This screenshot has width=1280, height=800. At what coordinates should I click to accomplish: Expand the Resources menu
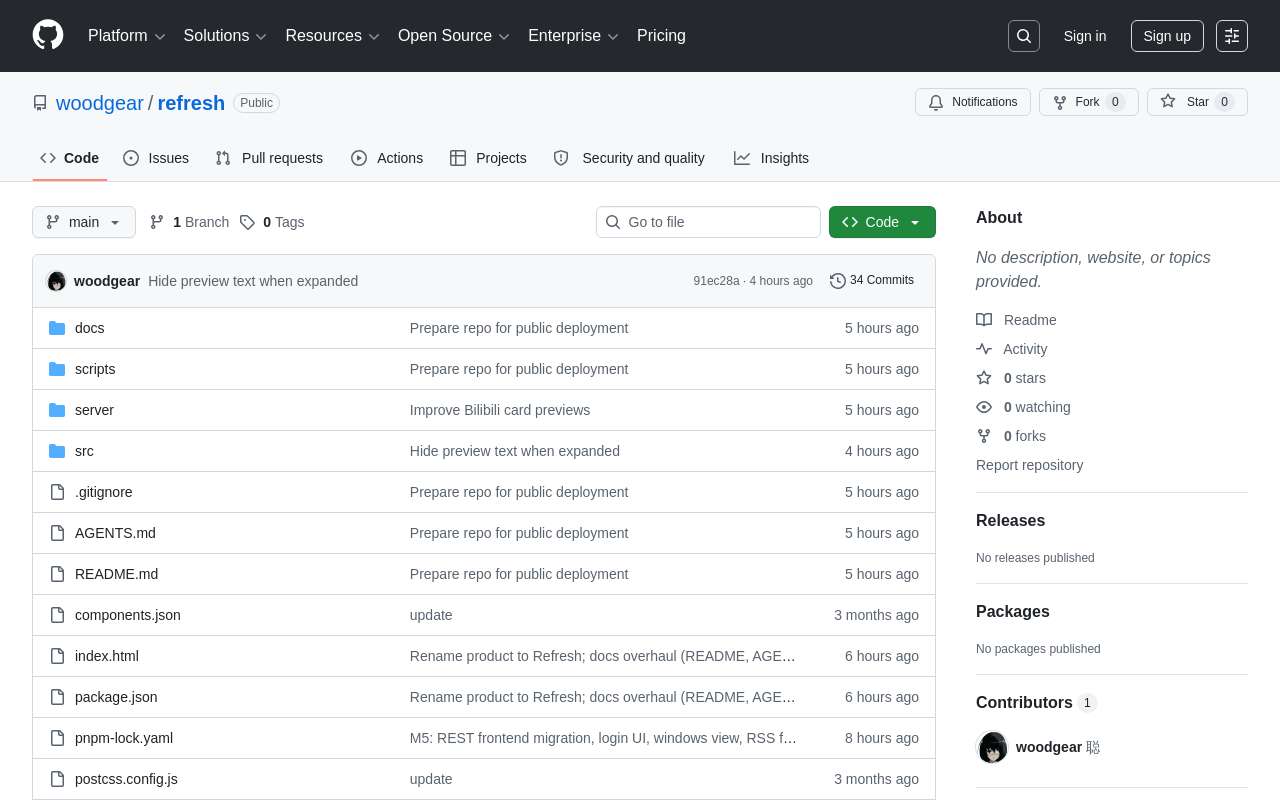pyautogui.click(x=333, y=36)
